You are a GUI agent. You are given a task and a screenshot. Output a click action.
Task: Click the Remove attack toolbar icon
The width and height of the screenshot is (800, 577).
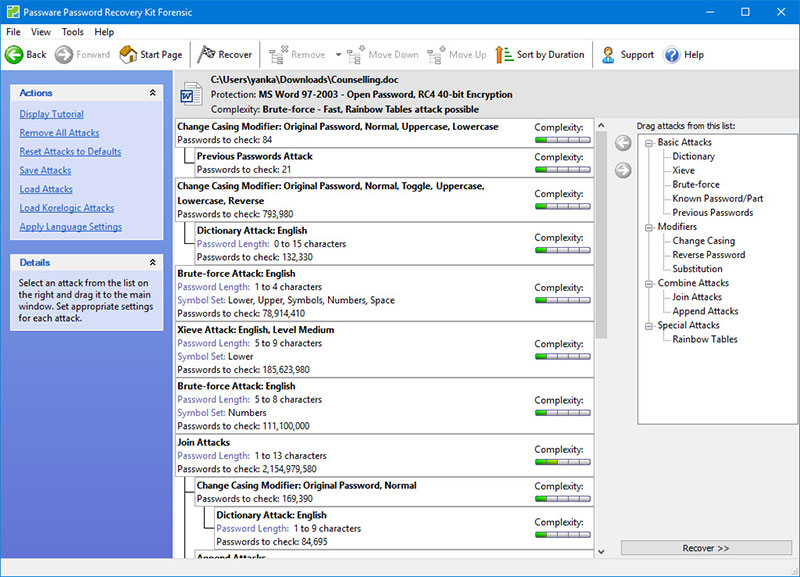[278, 55]
